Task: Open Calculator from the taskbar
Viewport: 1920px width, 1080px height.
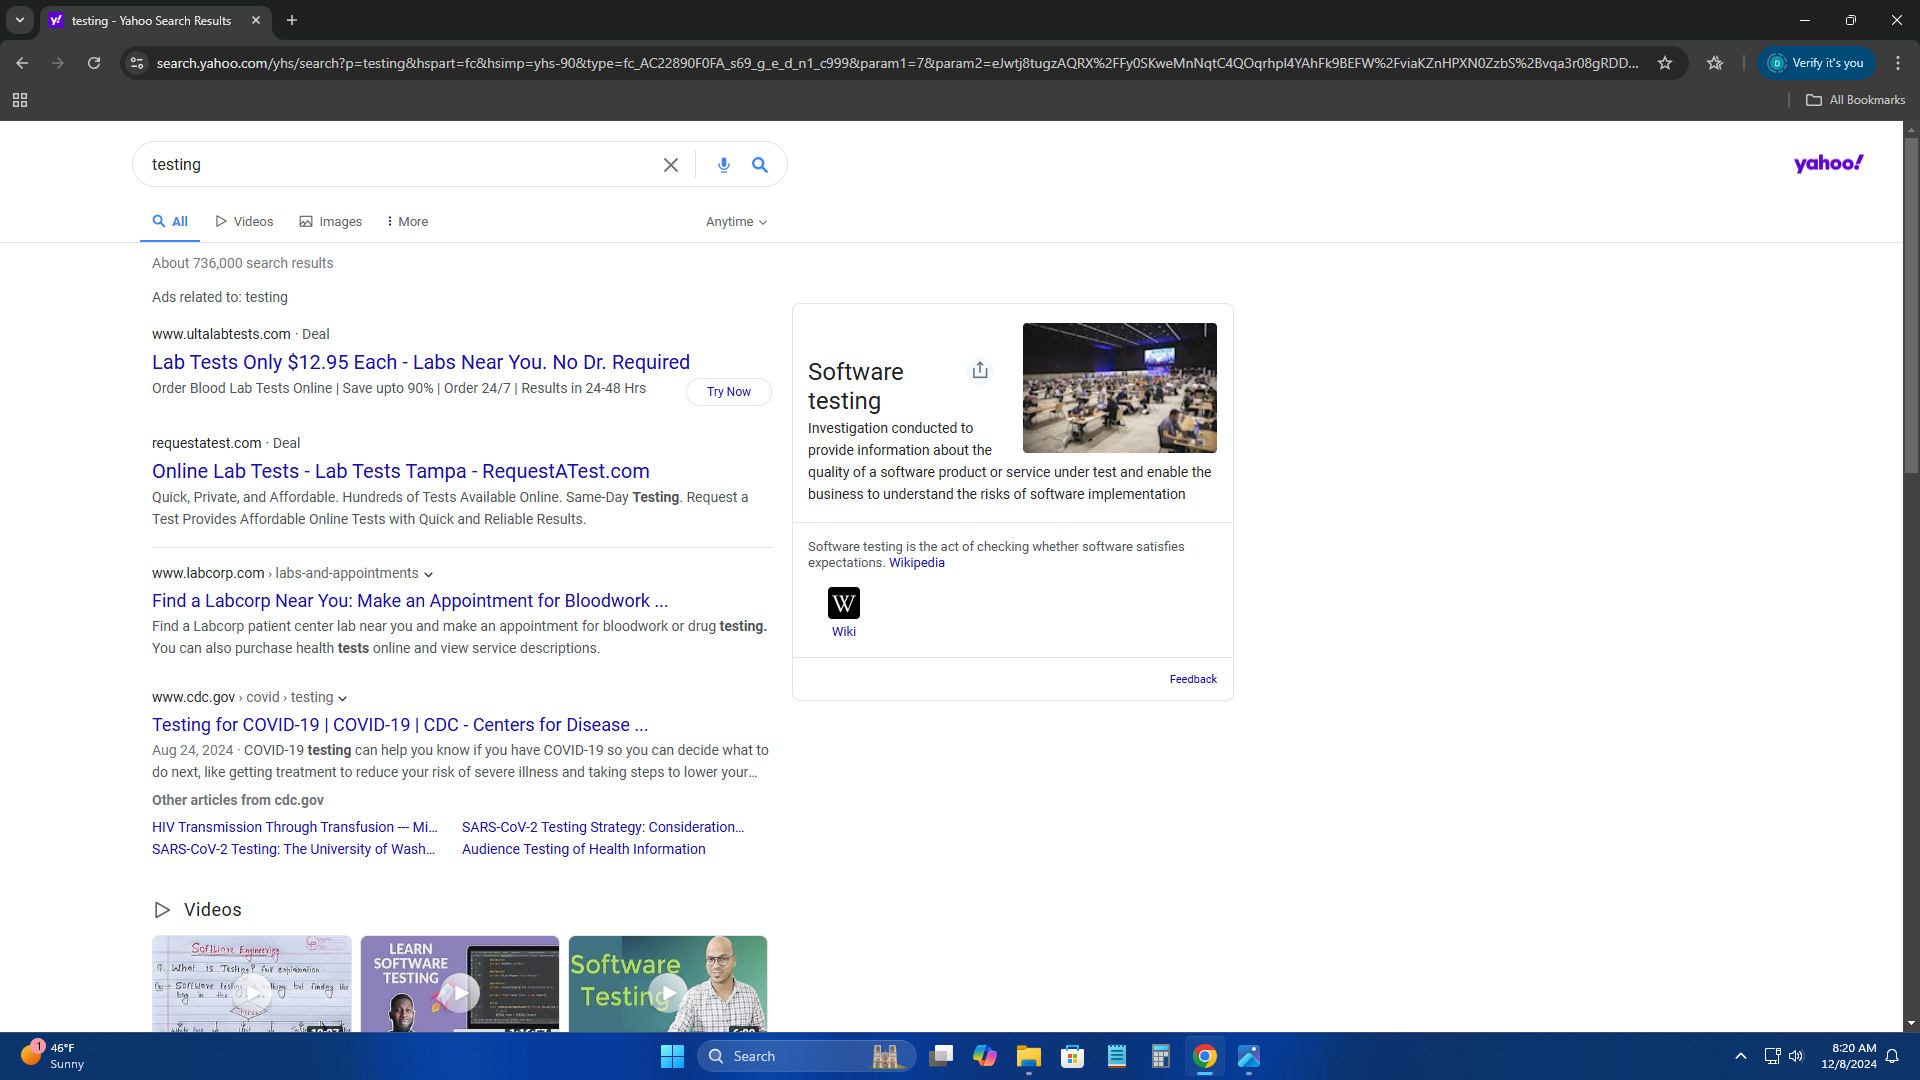Action: pyautogui.click(x=1161, y=1056)
